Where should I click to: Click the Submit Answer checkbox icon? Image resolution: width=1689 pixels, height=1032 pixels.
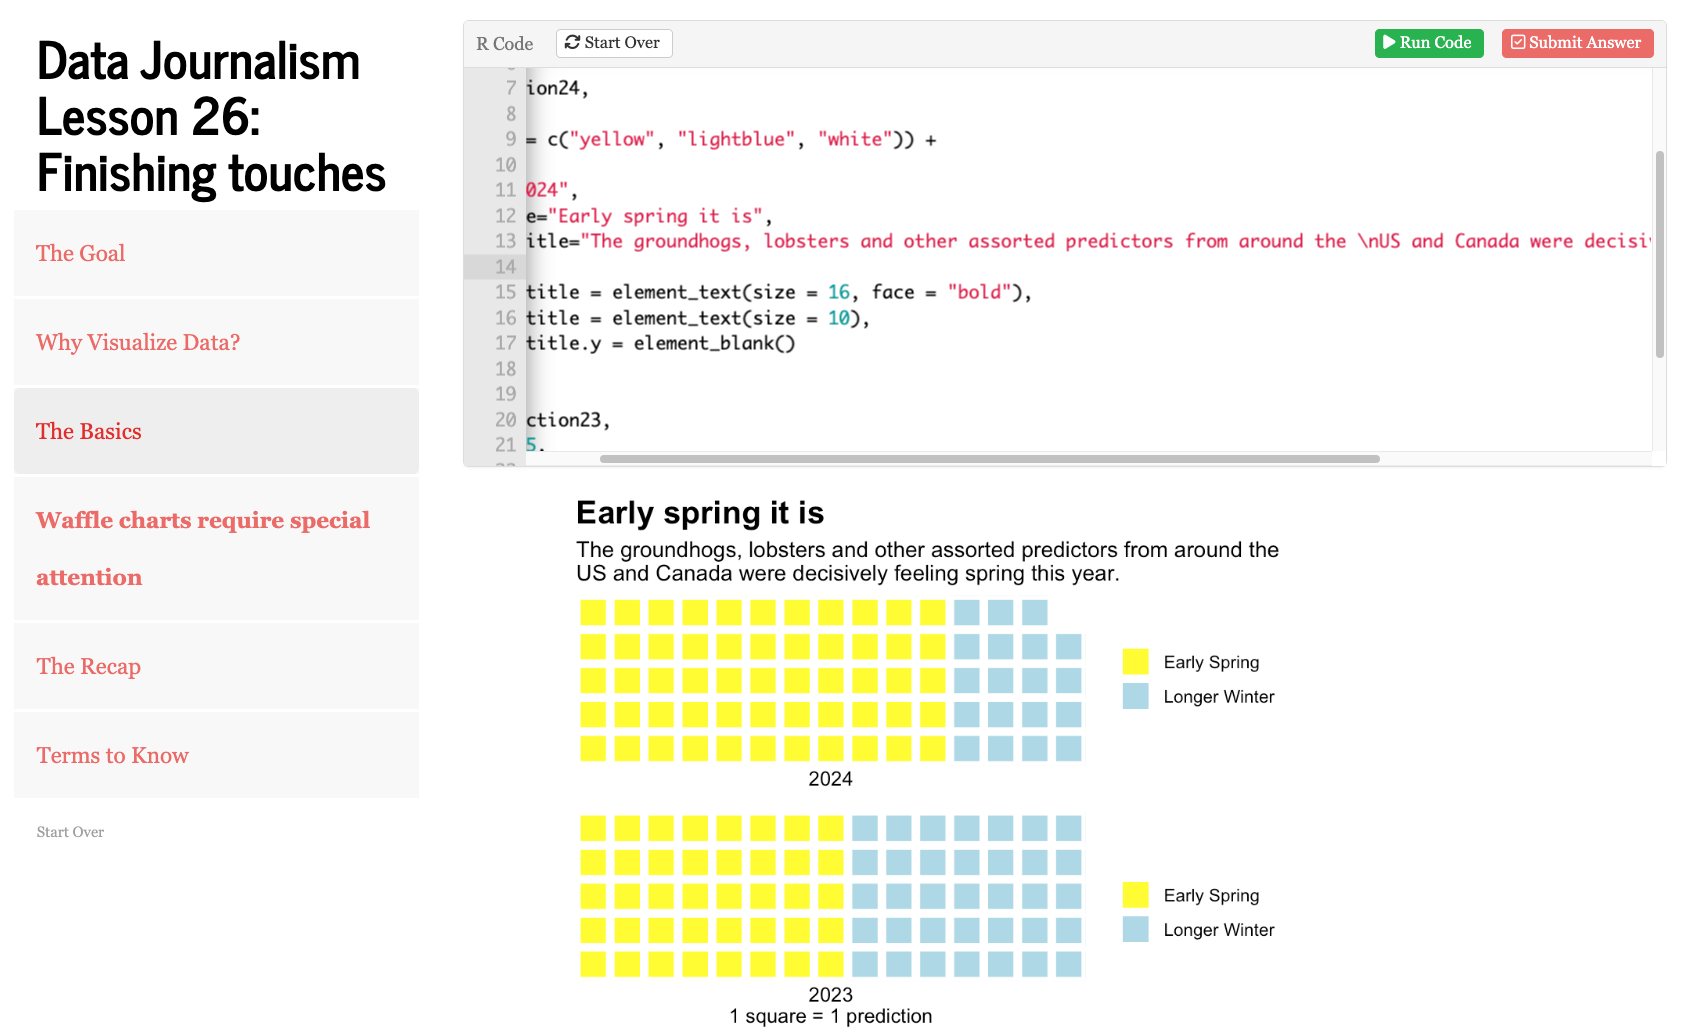pos(1518,43)
